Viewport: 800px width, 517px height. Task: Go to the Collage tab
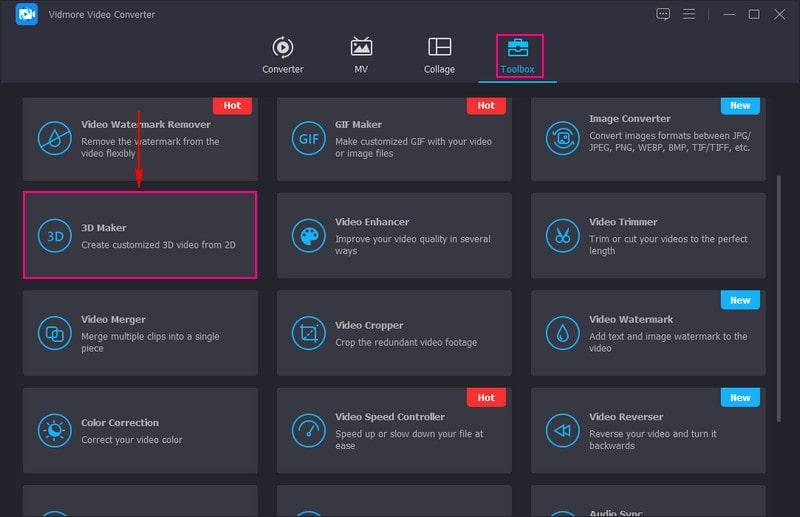point(439,56)
